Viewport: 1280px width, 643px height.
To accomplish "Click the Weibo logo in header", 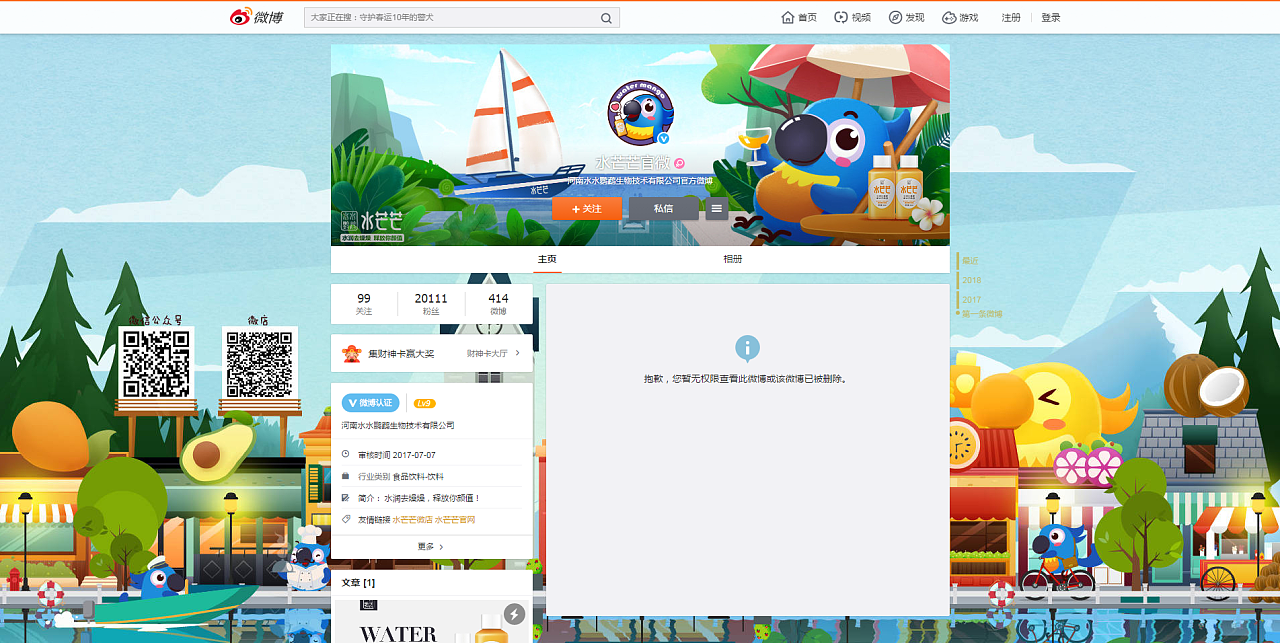I will coord(256,17).
